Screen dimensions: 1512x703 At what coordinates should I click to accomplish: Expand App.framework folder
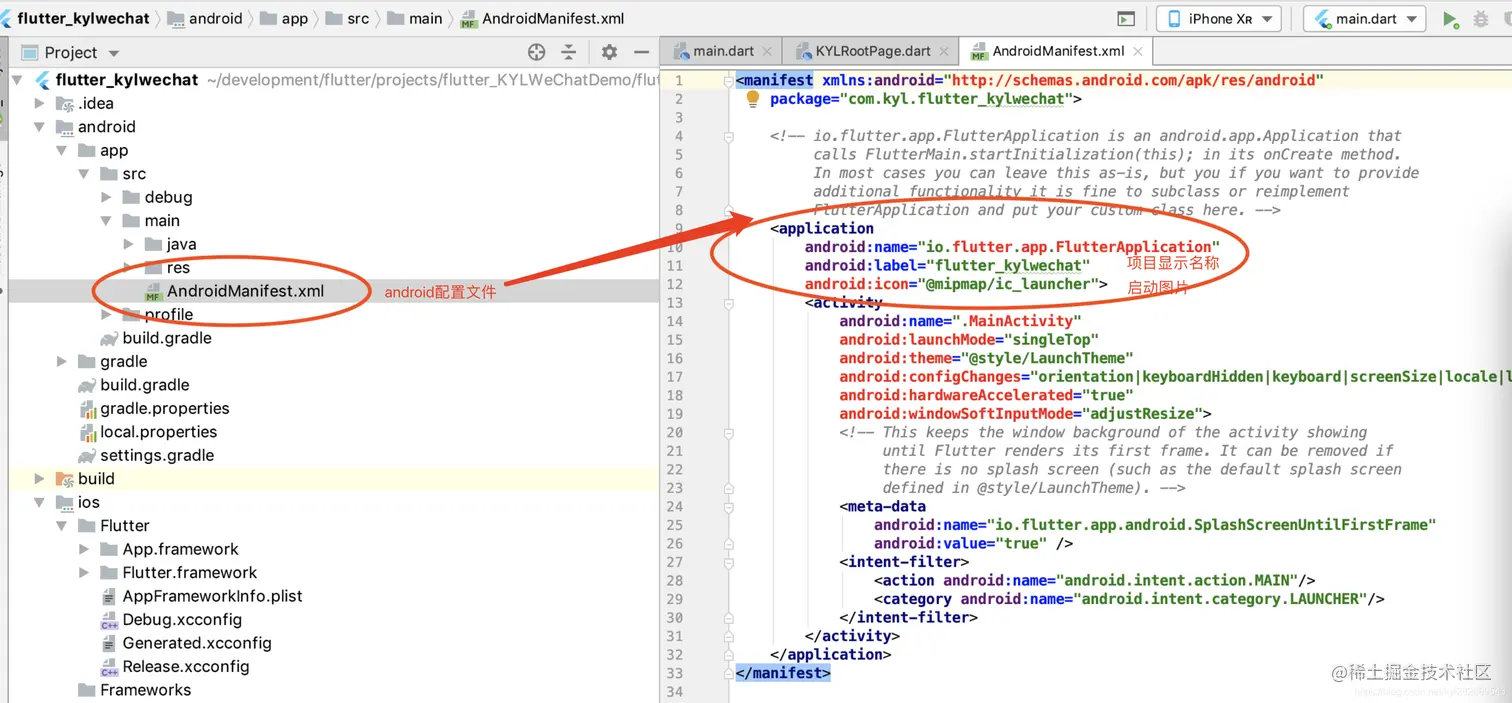point(84,549)
